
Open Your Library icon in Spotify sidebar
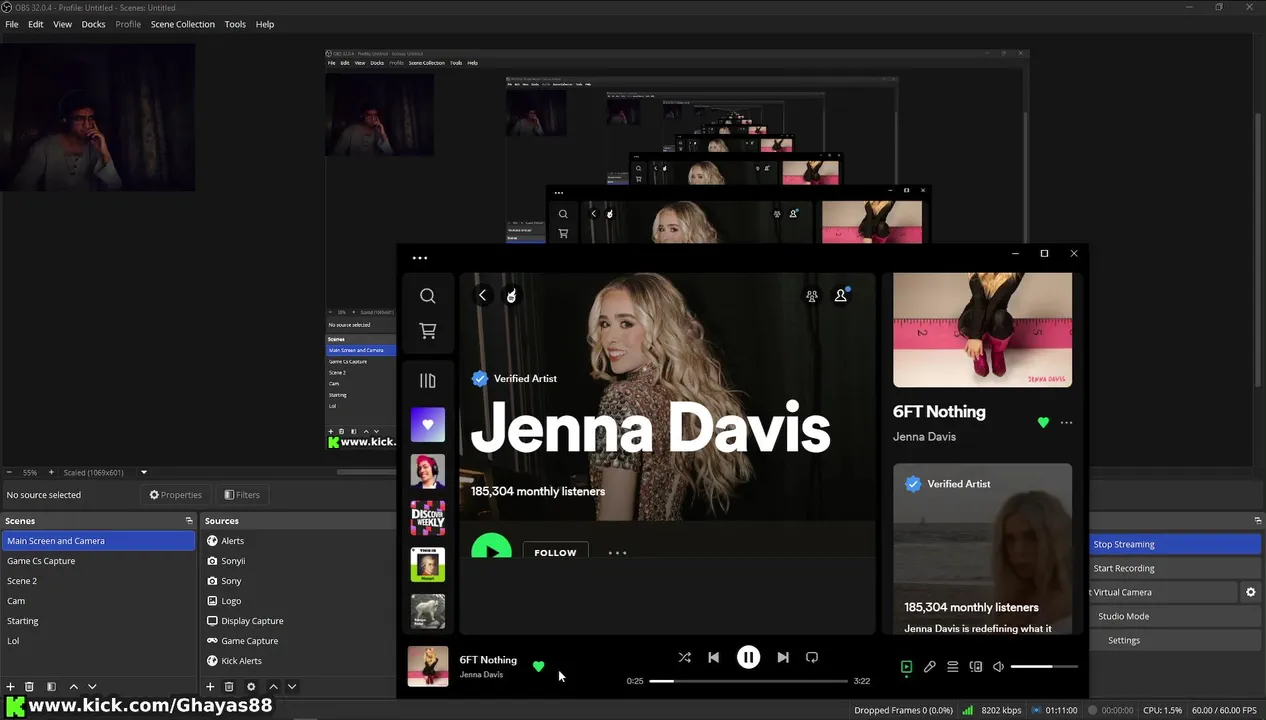point(427,381)
